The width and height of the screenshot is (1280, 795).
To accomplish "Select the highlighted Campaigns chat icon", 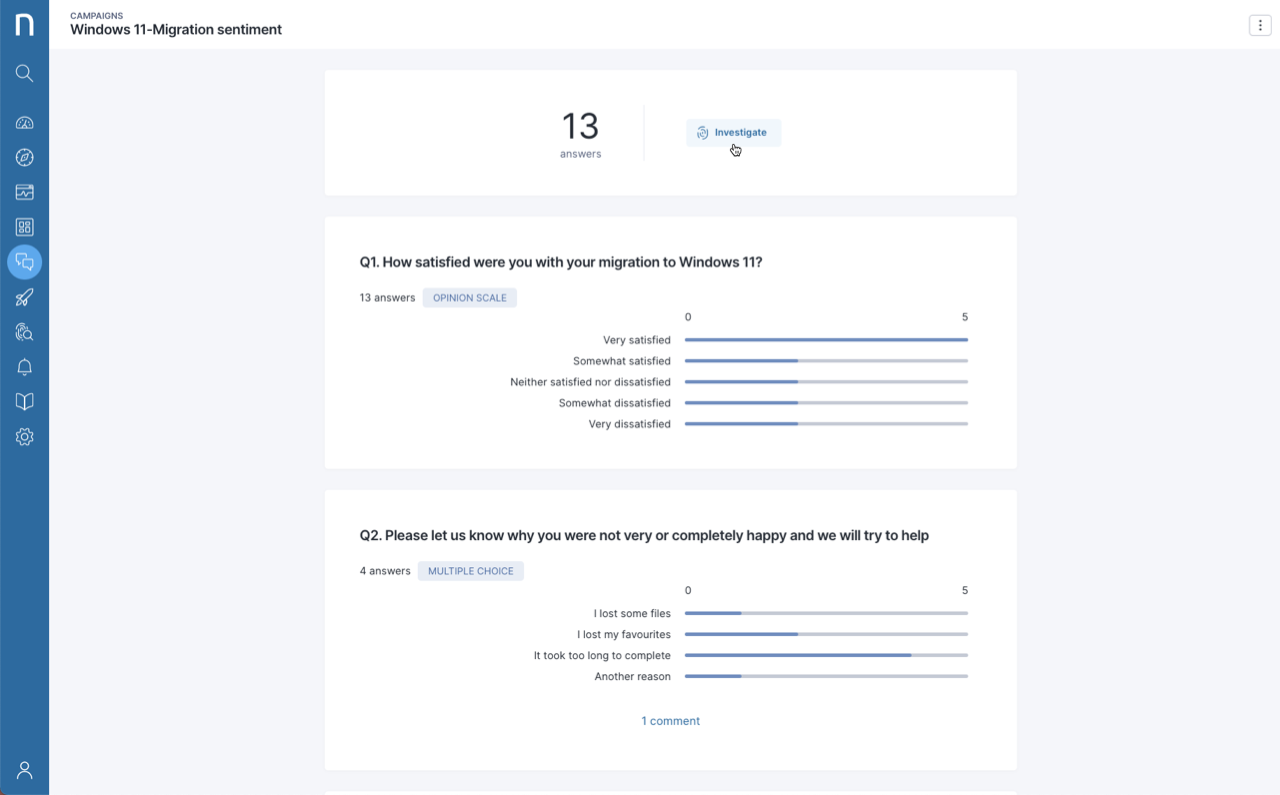I will [x=24, y=262].
